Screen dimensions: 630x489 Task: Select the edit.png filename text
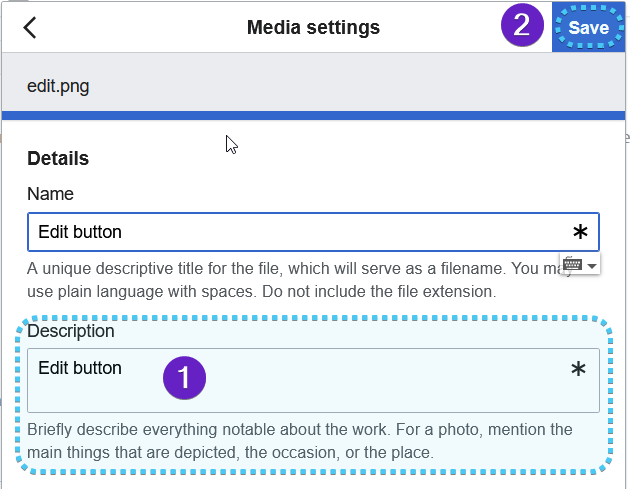(x=58, y=86)
